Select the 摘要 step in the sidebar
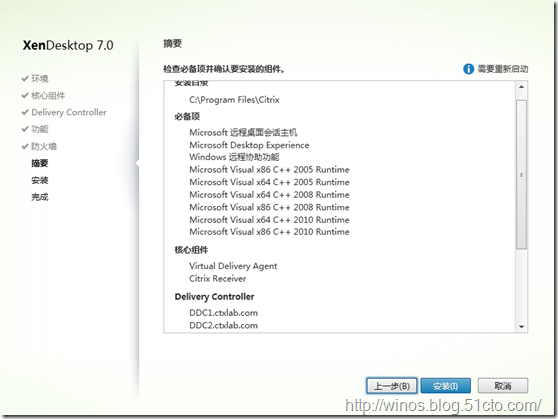Image resolution: width=558 pixels, height=419 pixels. [40, 163]
